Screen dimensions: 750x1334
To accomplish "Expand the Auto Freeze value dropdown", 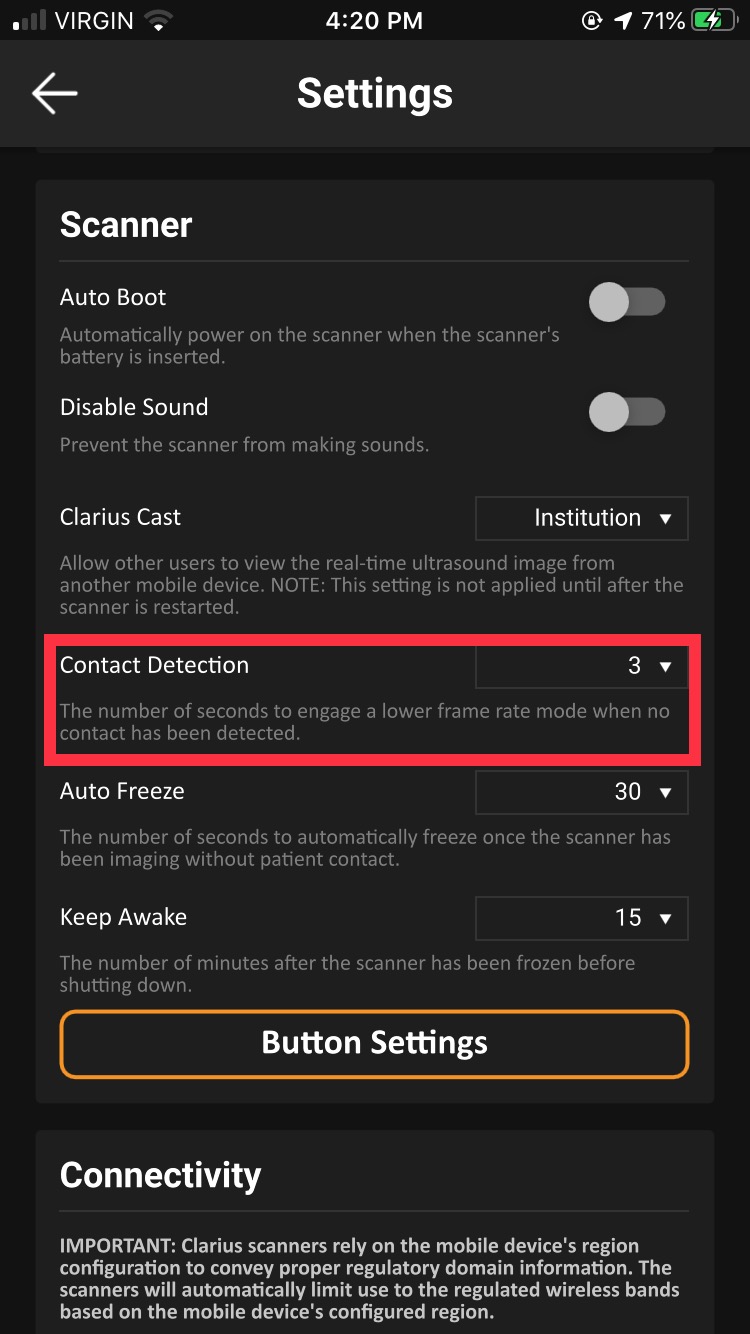I will [582, 792].
